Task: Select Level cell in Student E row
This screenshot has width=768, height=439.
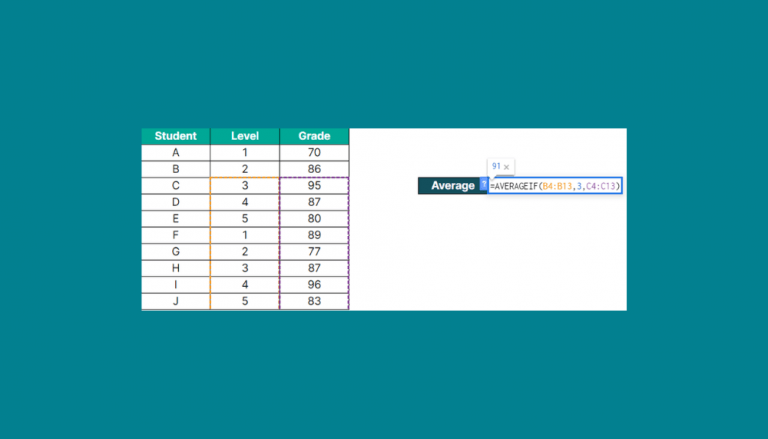Action: click(245, 219)
